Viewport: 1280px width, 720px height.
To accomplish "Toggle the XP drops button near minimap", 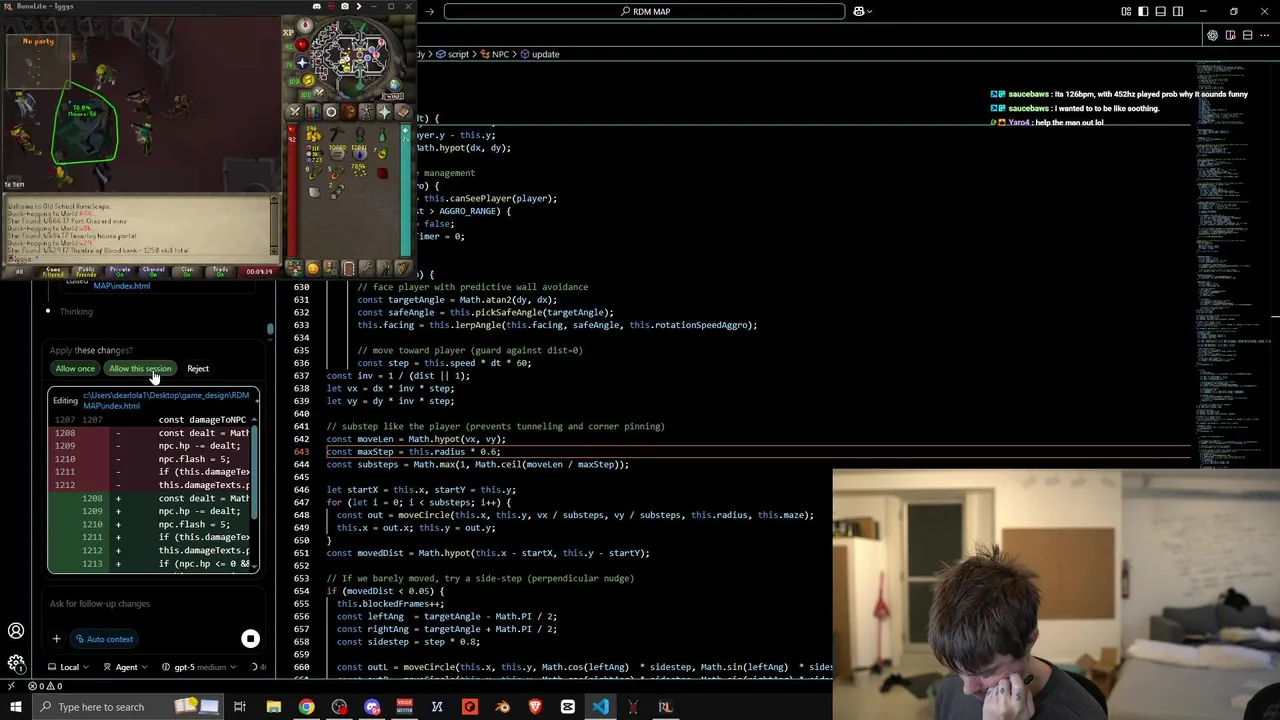I will [x=289, y=33].
